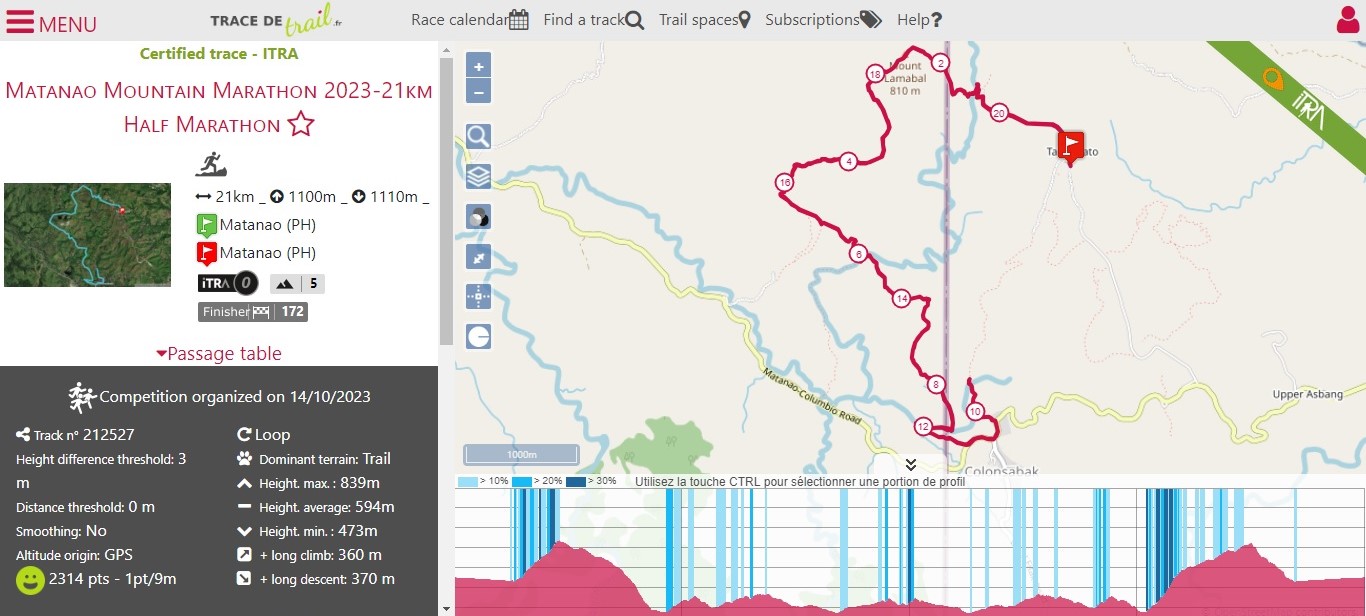
Task: Open map search magnifier tool
Action: (478, 137)
